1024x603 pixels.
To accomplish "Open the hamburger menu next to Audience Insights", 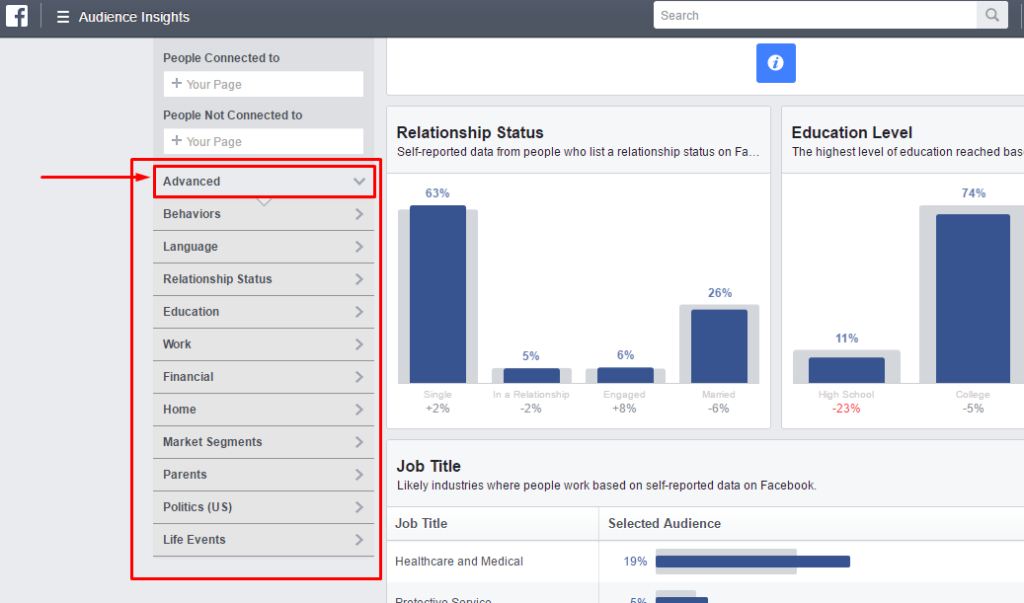I will click(63, 17).
